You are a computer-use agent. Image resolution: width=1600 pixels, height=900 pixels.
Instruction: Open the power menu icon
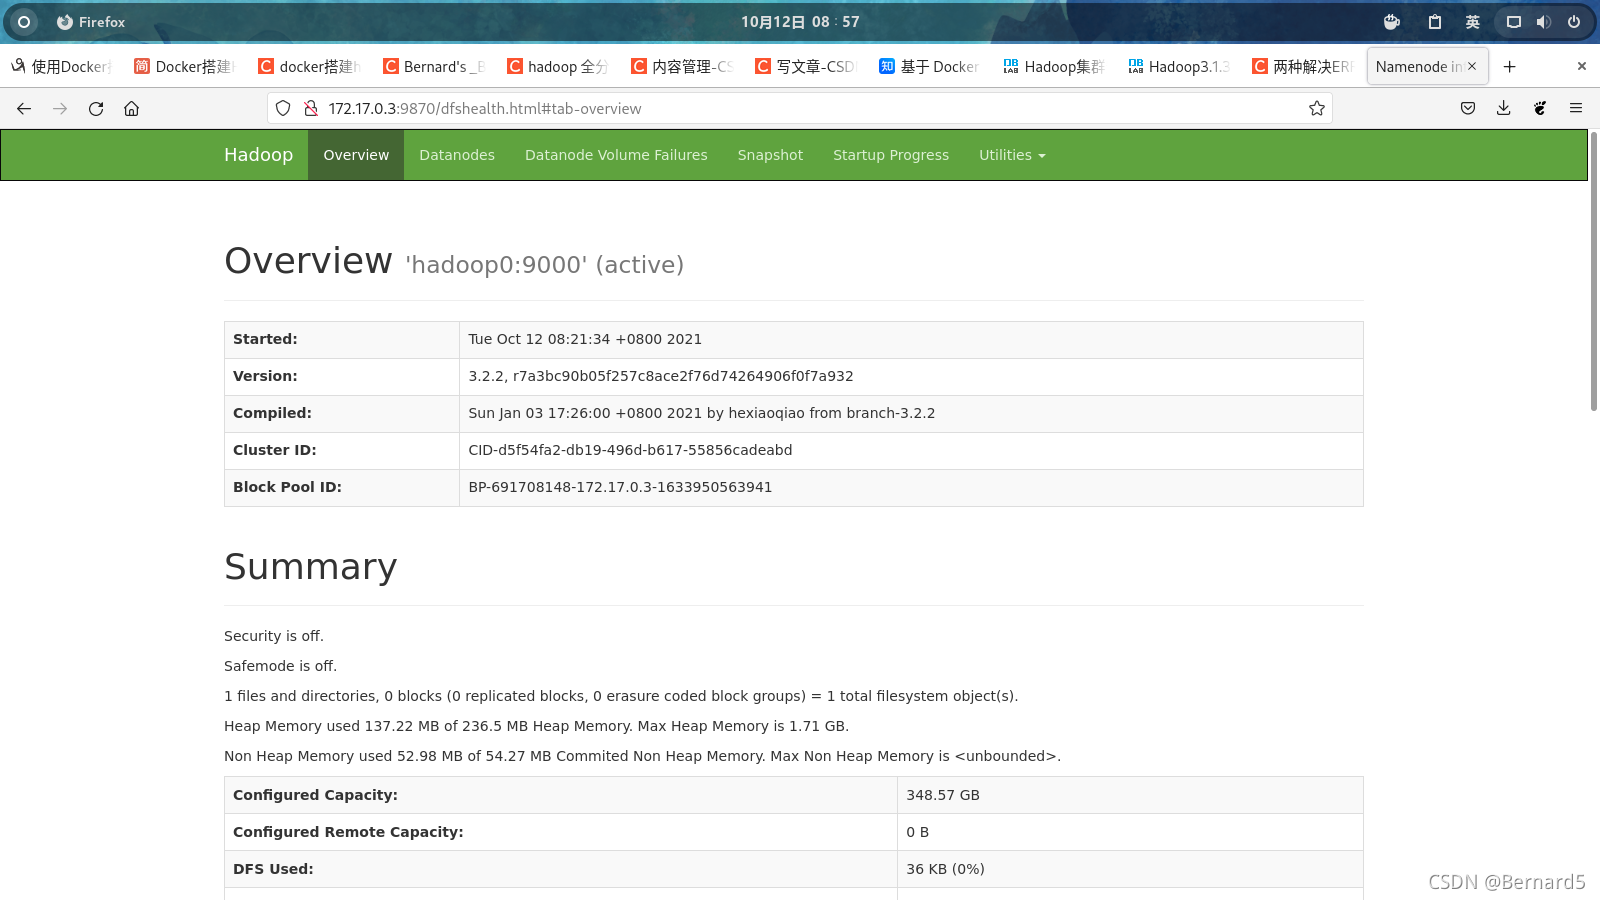click(1574, 21)
